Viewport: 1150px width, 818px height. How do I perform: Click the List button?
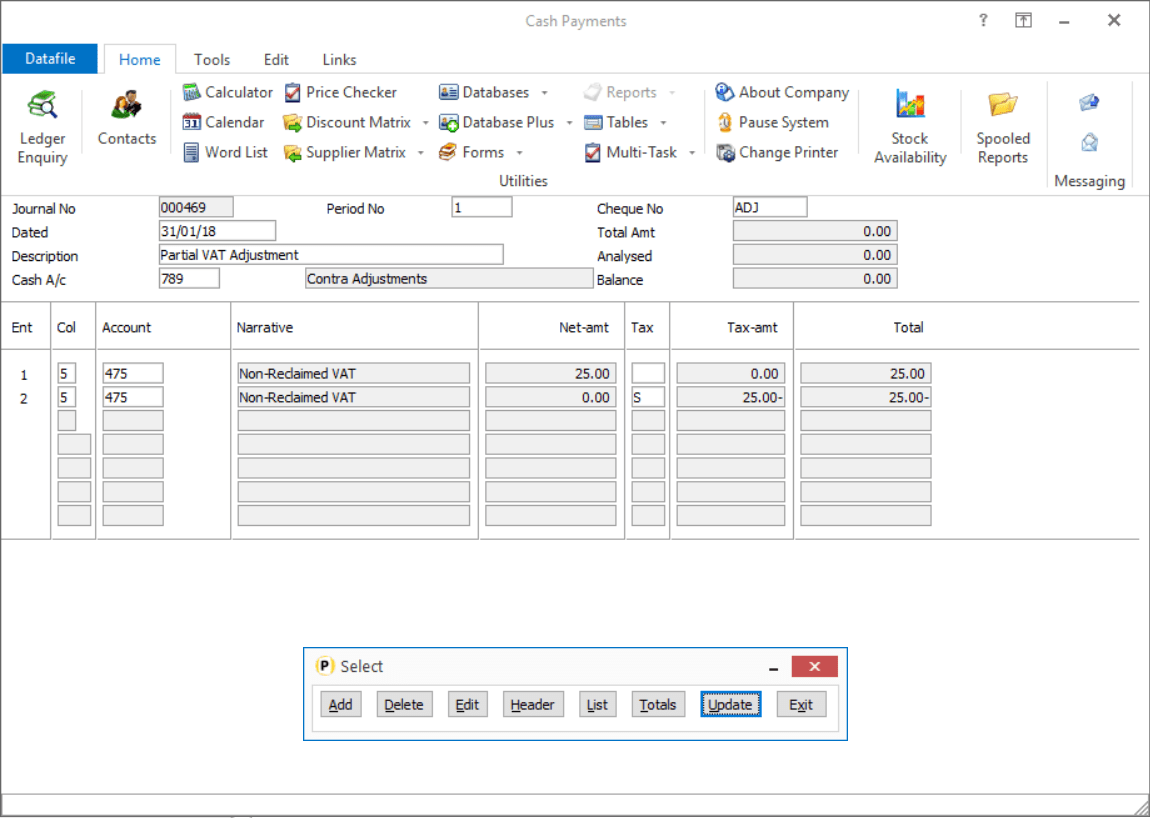[597, 704]
